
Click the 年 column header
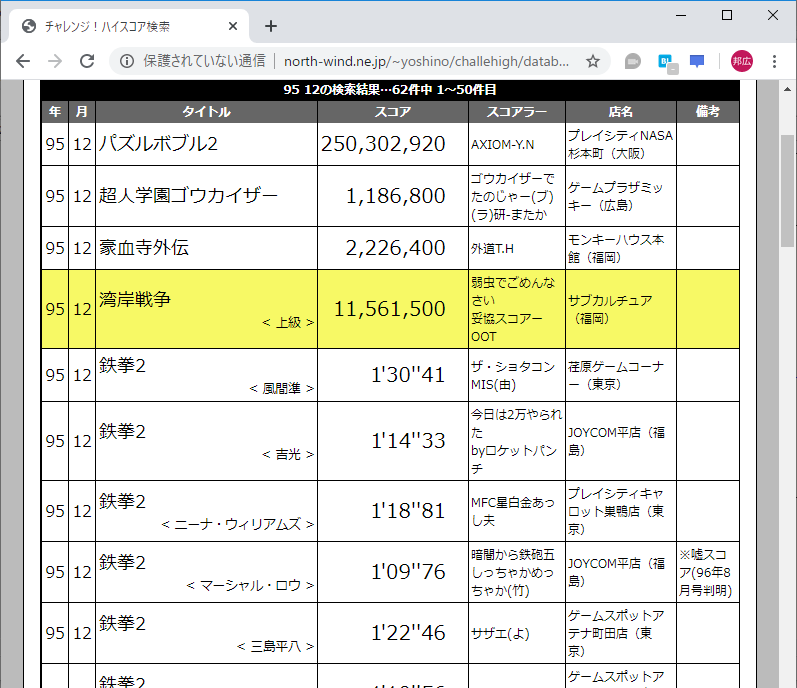(x=55, y=112)
